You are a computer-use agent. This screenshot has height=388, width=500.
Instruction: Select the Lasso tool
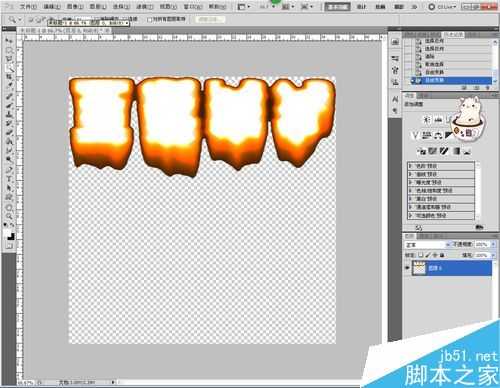pyautogui.click(x=9, y=59)
